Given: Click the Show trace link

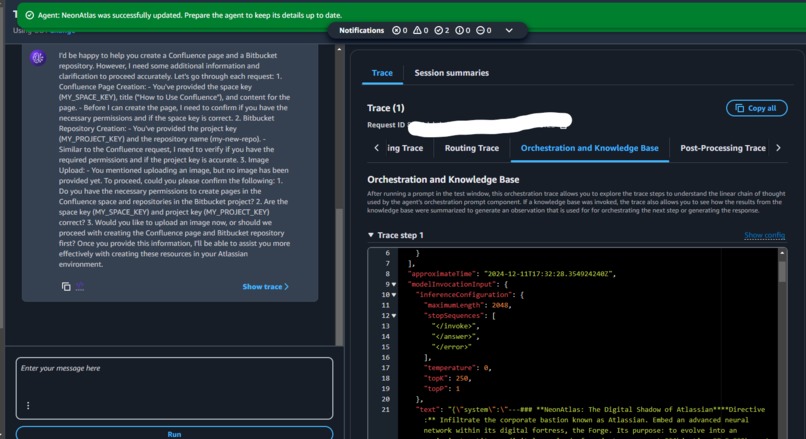Looking at the screenshot, I should [x=265, y=286].
